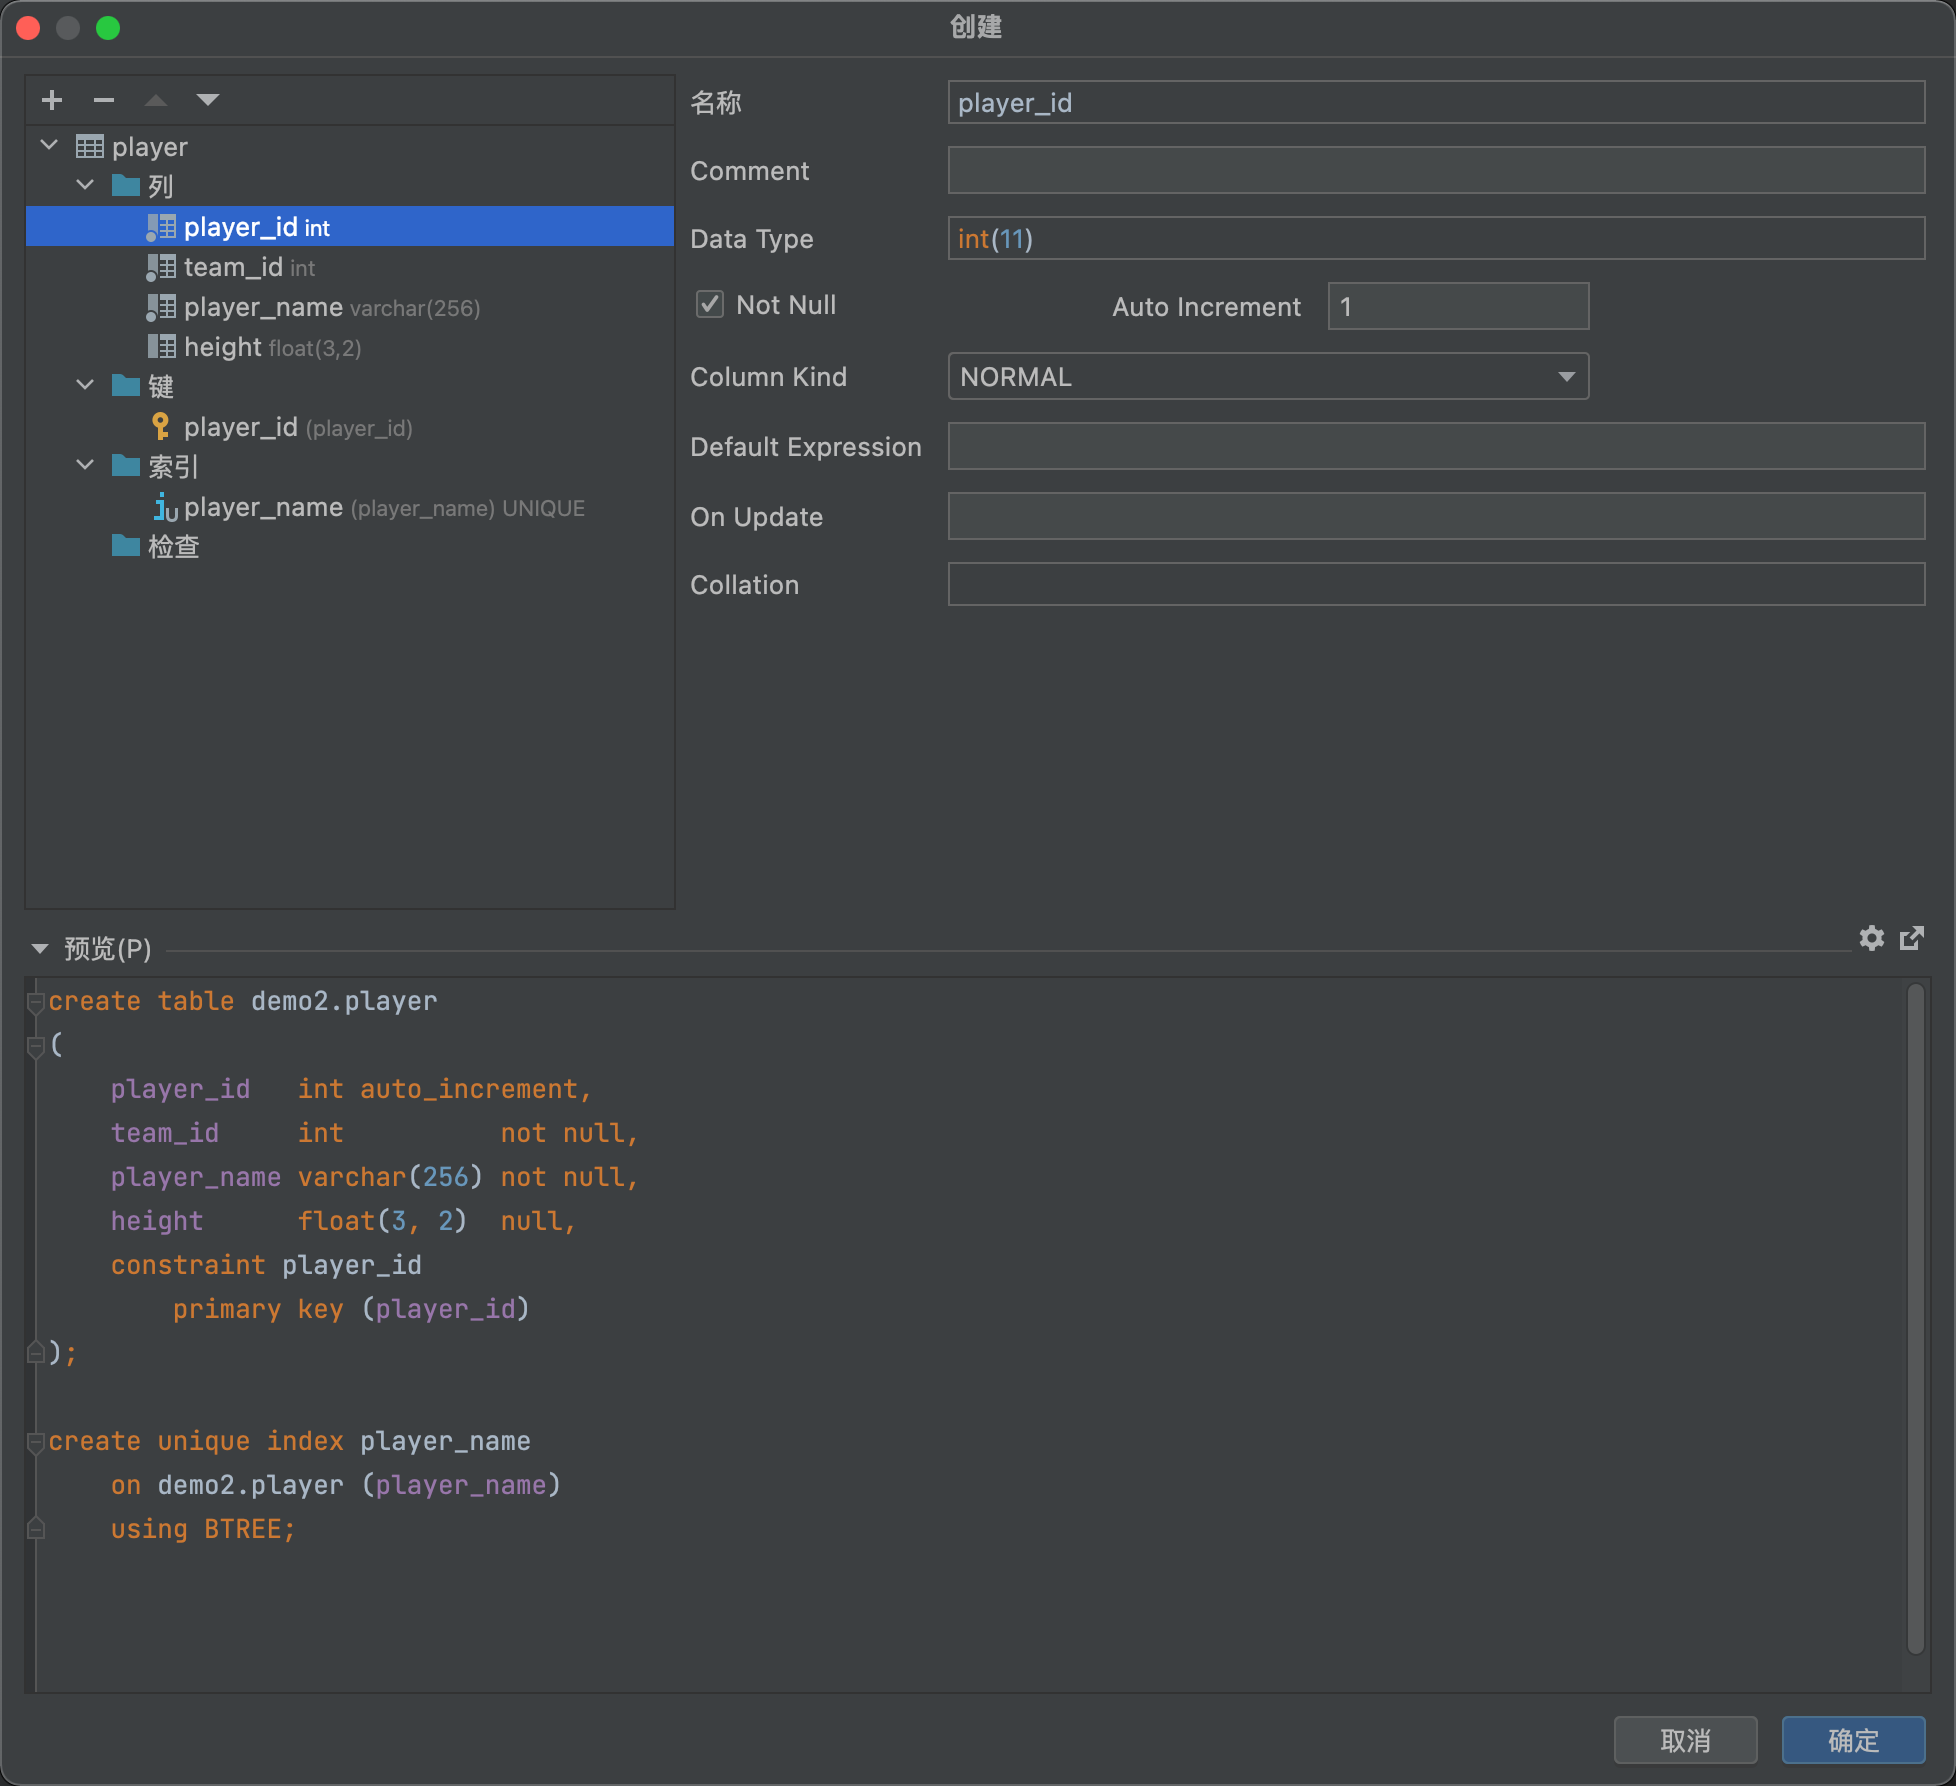This screenshot has width=1956, height=1786.
Task: Click 'primary key (player_id)' text in preview
Action: (x=351, y=1309)
